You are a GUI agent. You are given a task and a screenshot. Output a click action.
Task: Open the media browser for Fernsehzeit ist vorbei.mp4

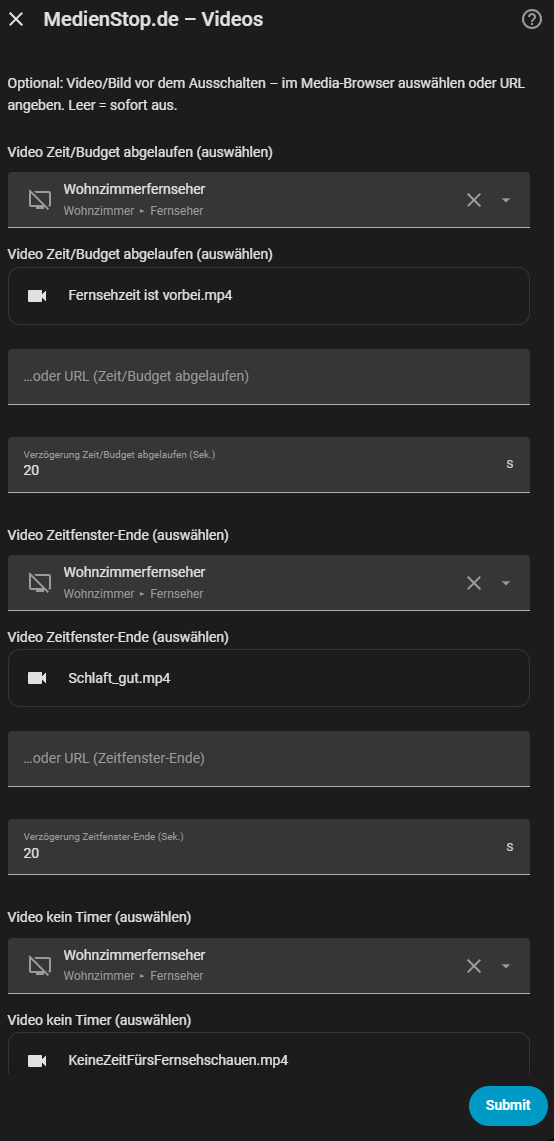click(x=269, y=295)
